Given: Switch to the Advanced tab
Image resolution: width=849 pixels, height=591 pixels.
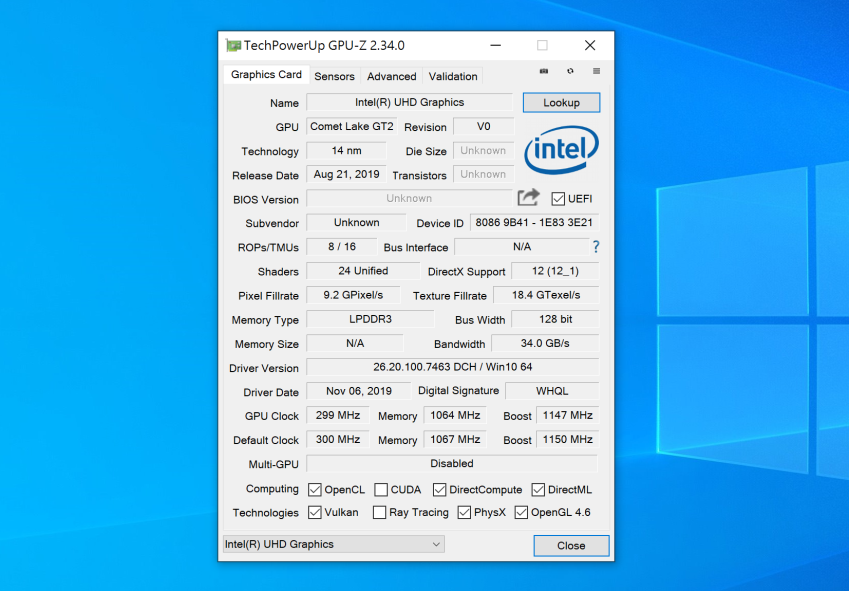Looking at the screenshot, I should pos(391,76).
